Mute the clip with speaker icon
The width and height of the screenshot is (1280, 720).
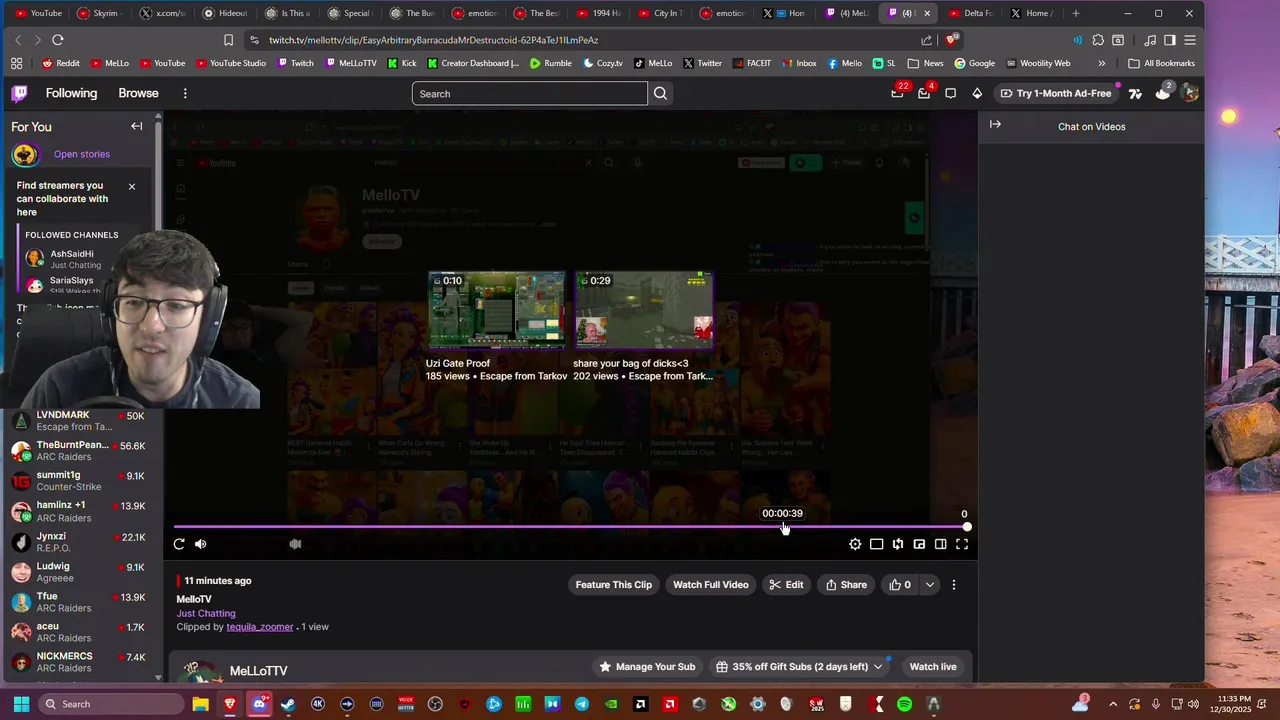(201, 544)
